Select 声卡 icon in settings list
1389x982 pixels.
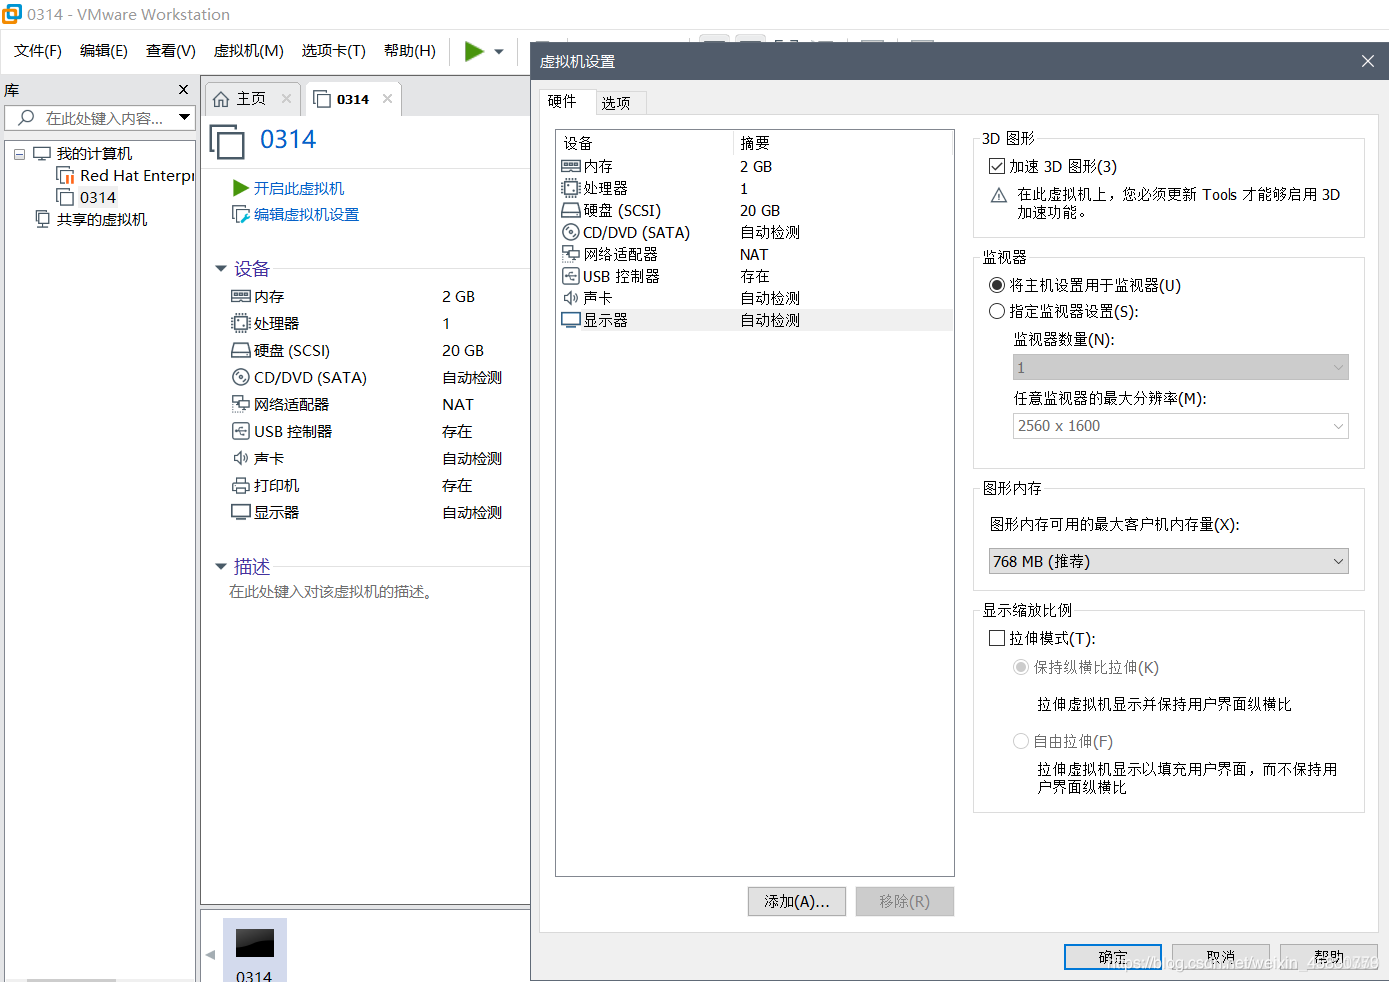[571, 299]
